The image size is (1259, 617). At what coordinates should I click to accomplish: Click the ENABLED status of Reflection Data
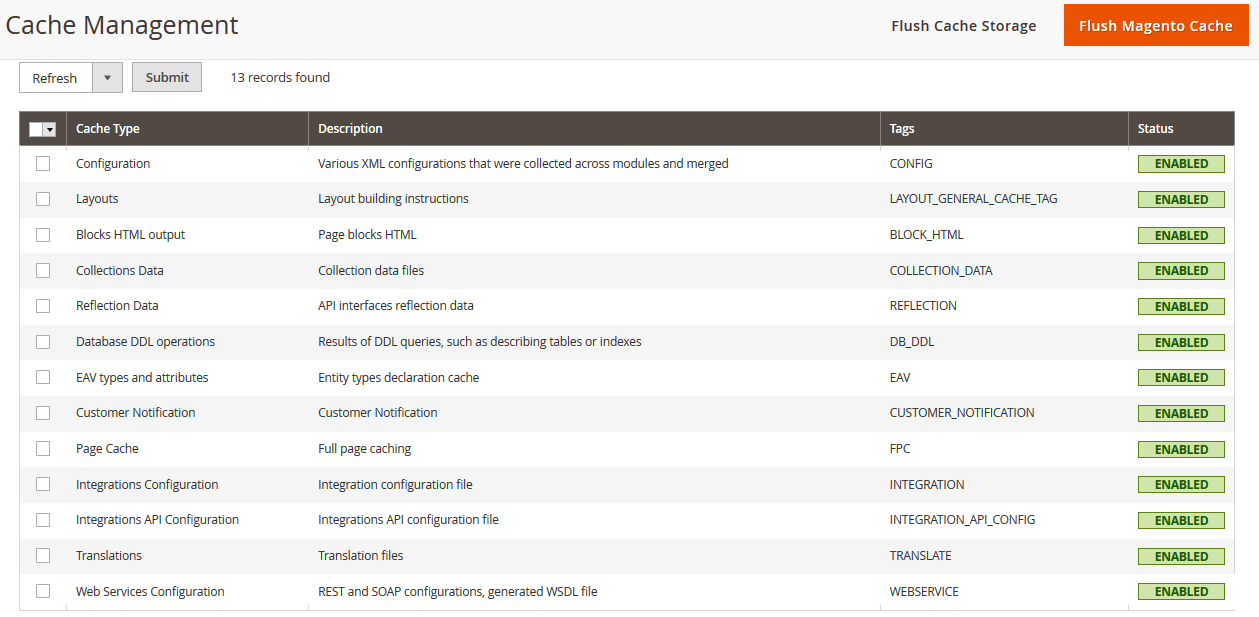(x=1181, y=307)
